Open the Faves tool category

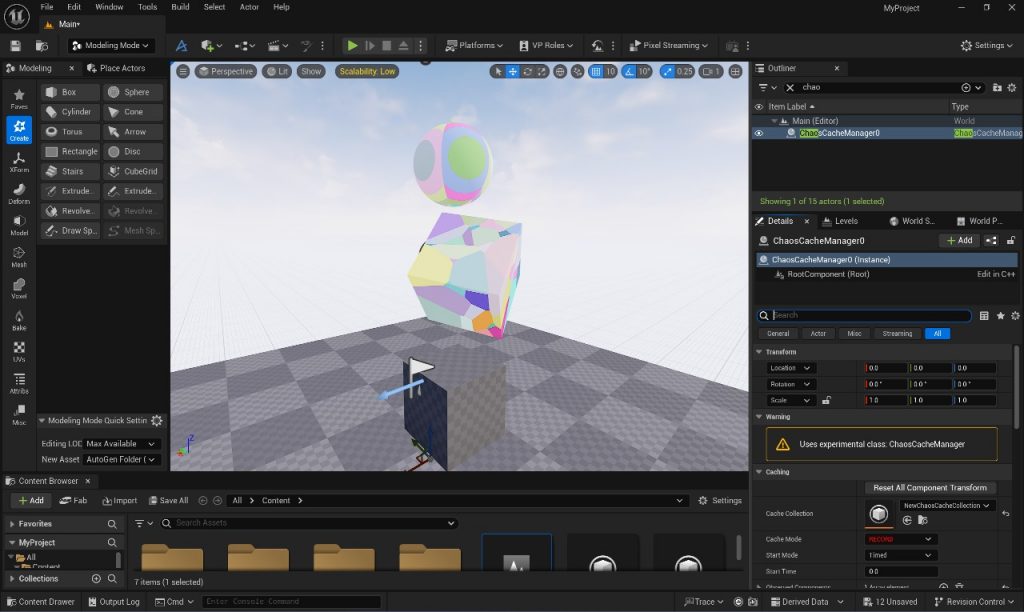[19, 99]
